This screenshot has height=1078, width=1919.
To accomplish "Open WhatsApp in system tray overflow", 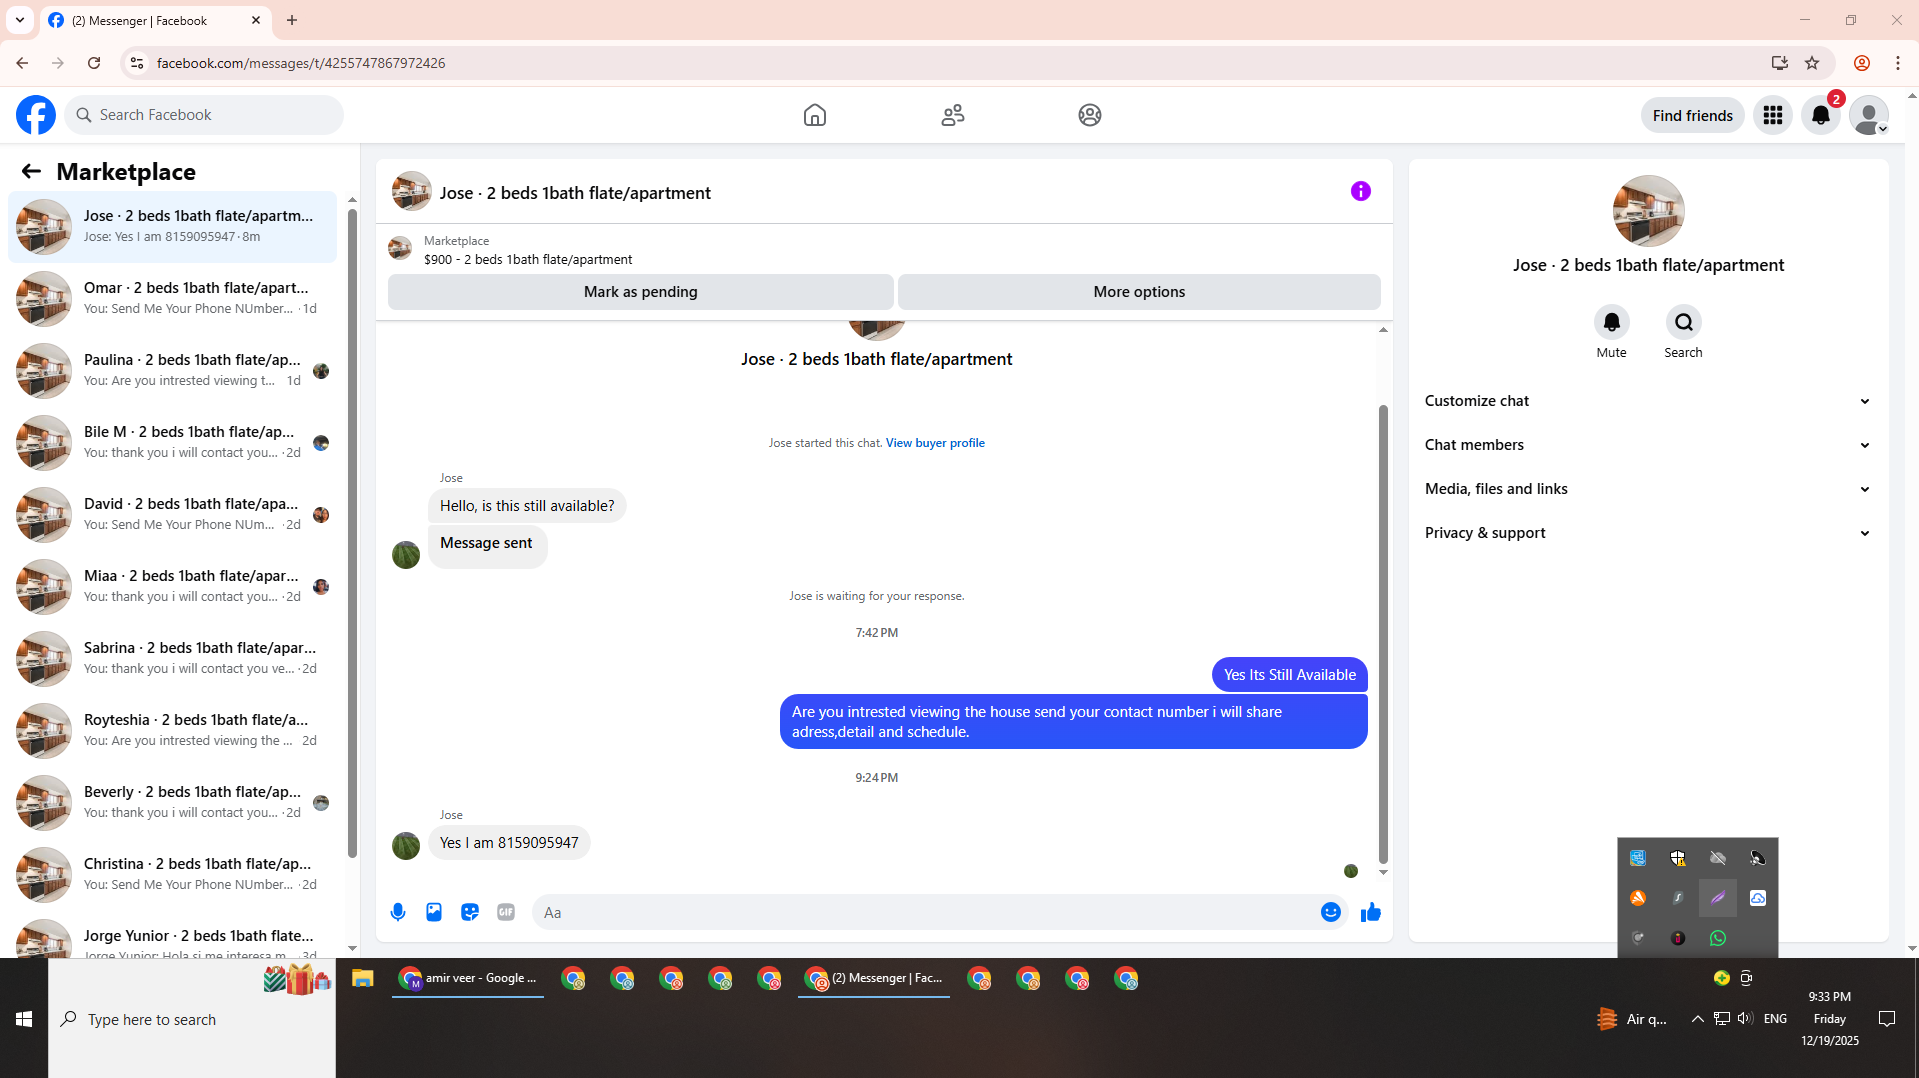I will click(x=1718, y=938).
